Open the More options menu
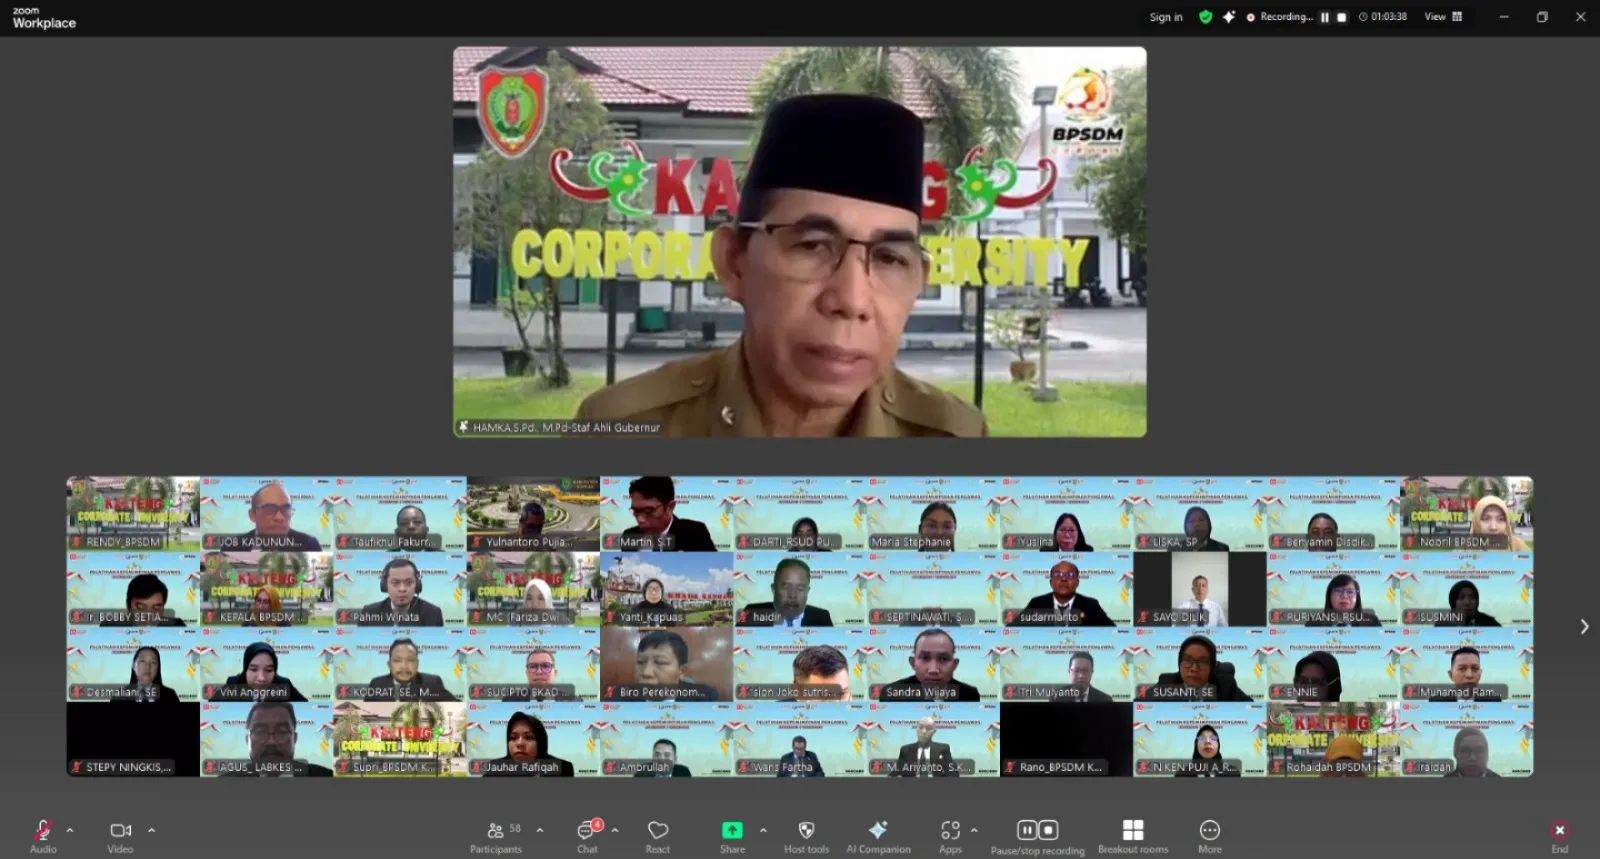Viewport: 1600px width, 859px height. [x=1209, y=835]
